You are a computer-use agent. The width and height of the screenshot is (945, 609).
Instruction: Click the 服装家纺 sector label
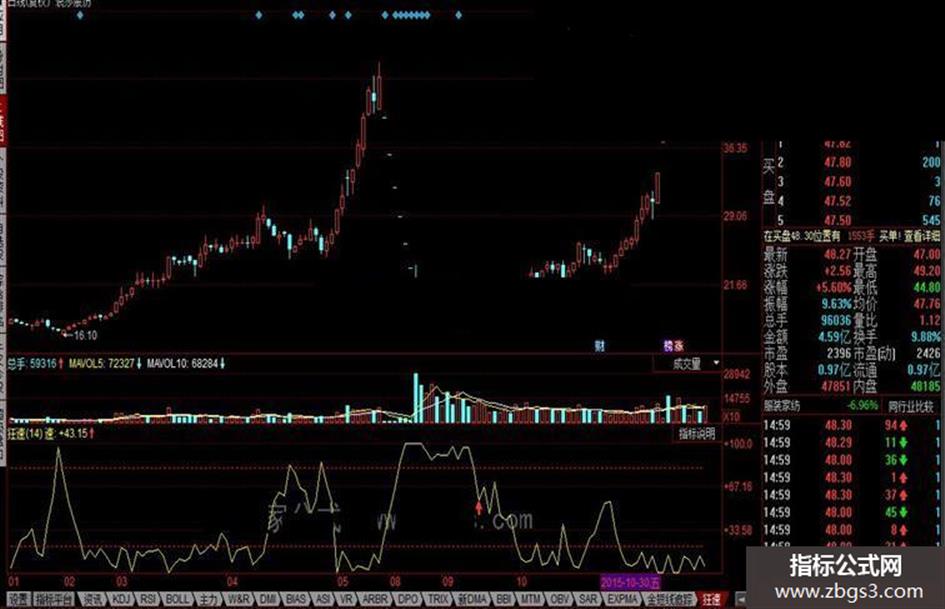pyautogui.click(x=782, y=406)
